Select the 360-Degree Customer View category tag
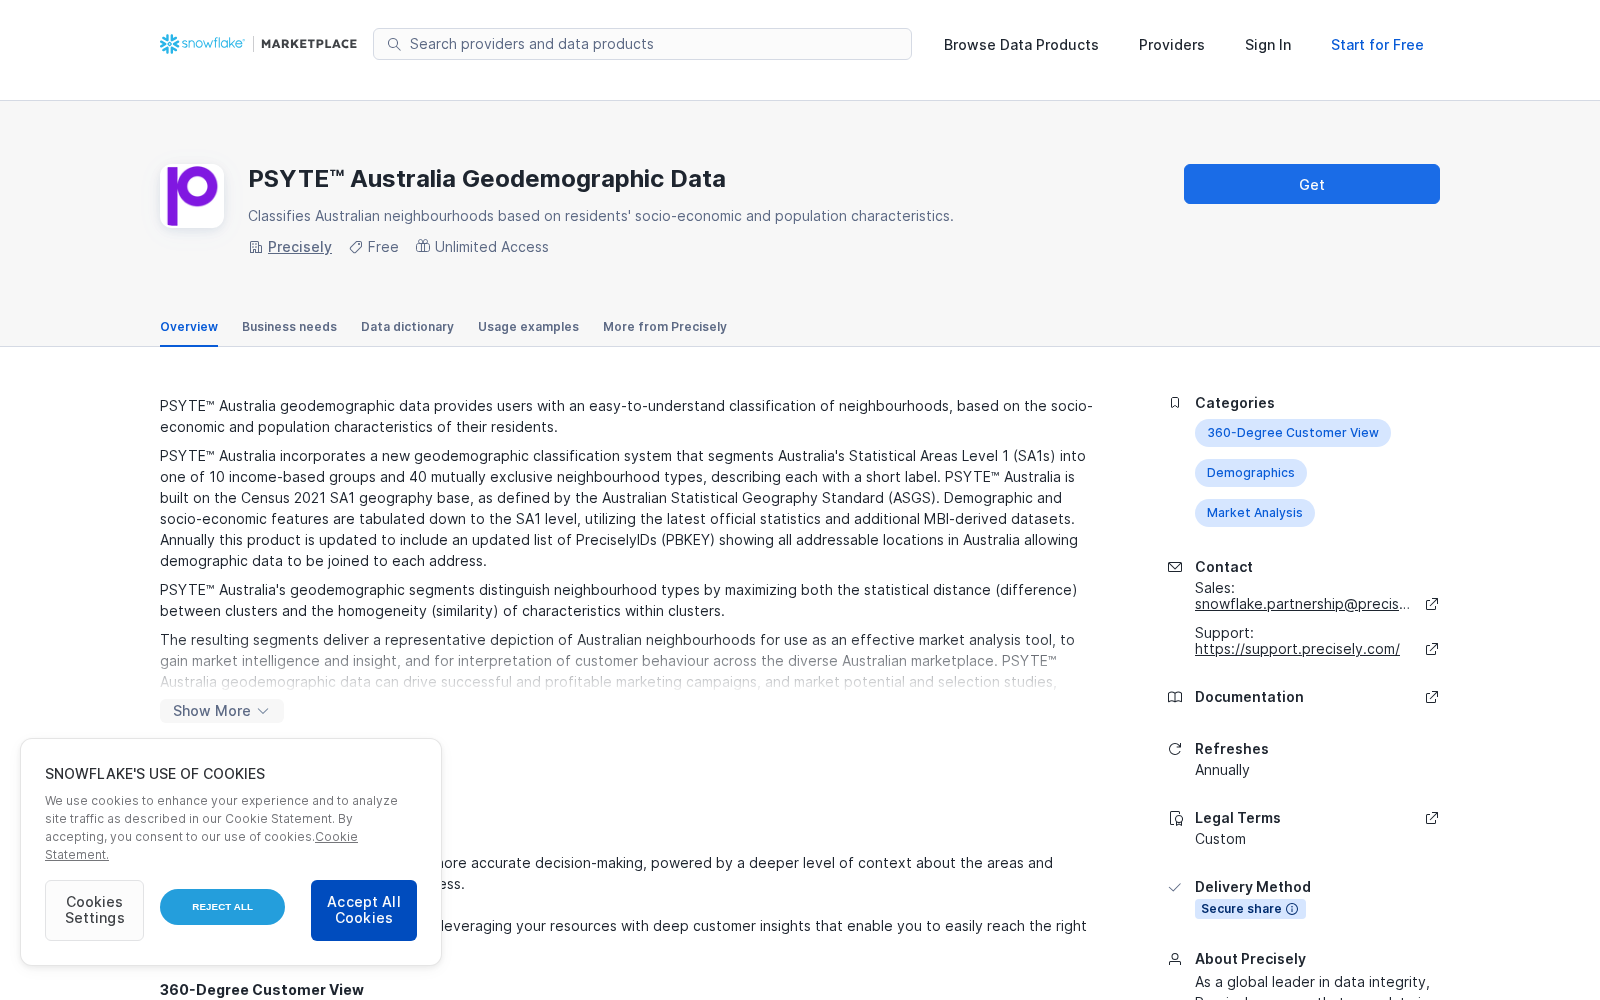This screenshot has height=1000, width=1600. pyautogui.click(x=1293, y=433)
